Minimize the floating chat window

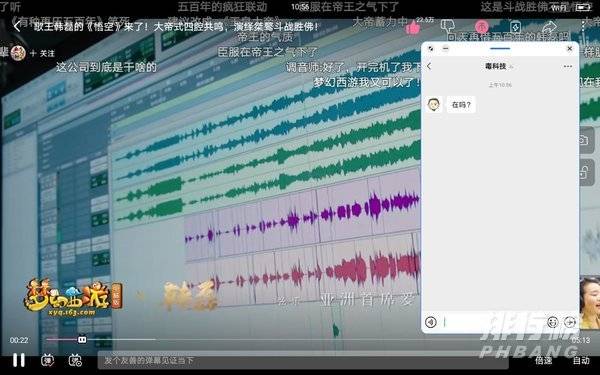(x=445, y=49)
